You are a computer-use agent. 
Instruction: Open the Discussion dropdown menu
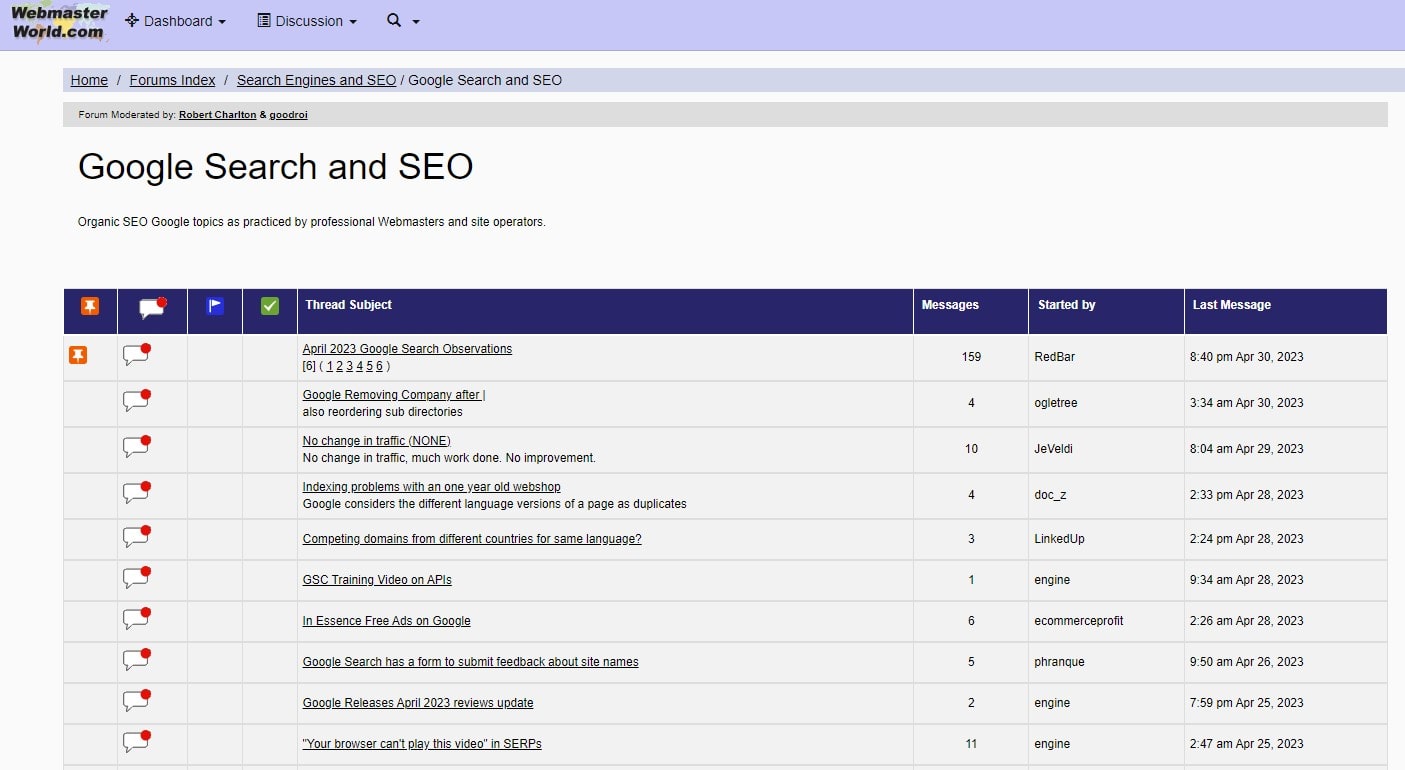(x=307, y=21)
